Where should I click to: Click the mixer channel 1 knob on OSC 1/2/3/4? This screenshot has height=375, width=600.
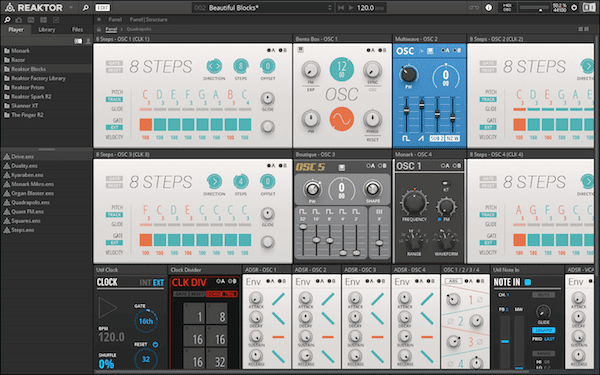(453, 299)
